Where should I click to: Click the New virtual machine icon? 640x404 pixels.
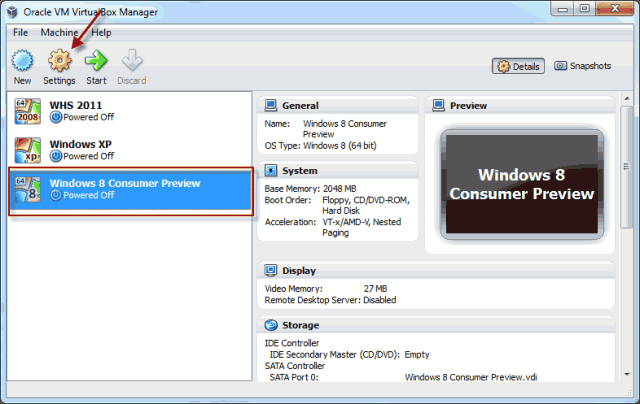[22, 60]
